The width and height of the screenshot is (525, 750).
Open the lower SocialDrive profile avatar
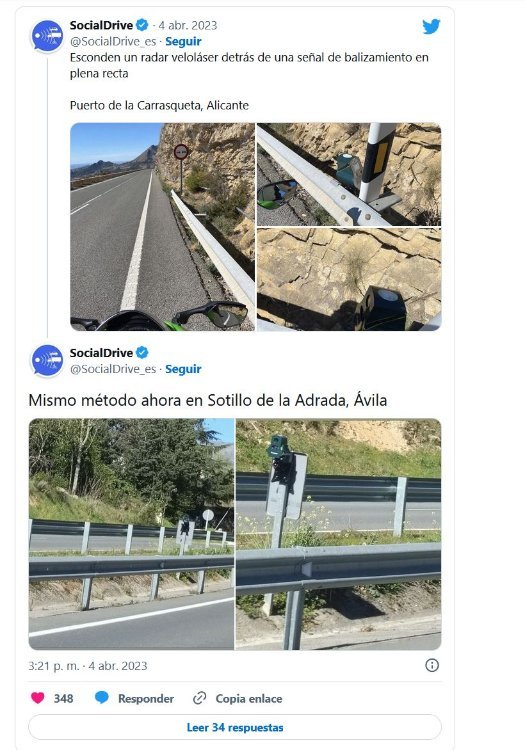[47, 360]
